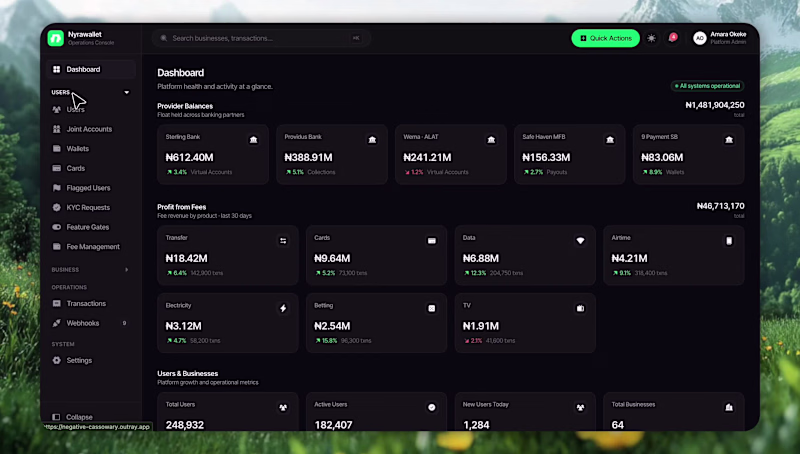Image resolution: width=800 pixels, height=454 pixels.
Task: Select the ₦18.42M Transfer profit value
Action: click(186, 259)
